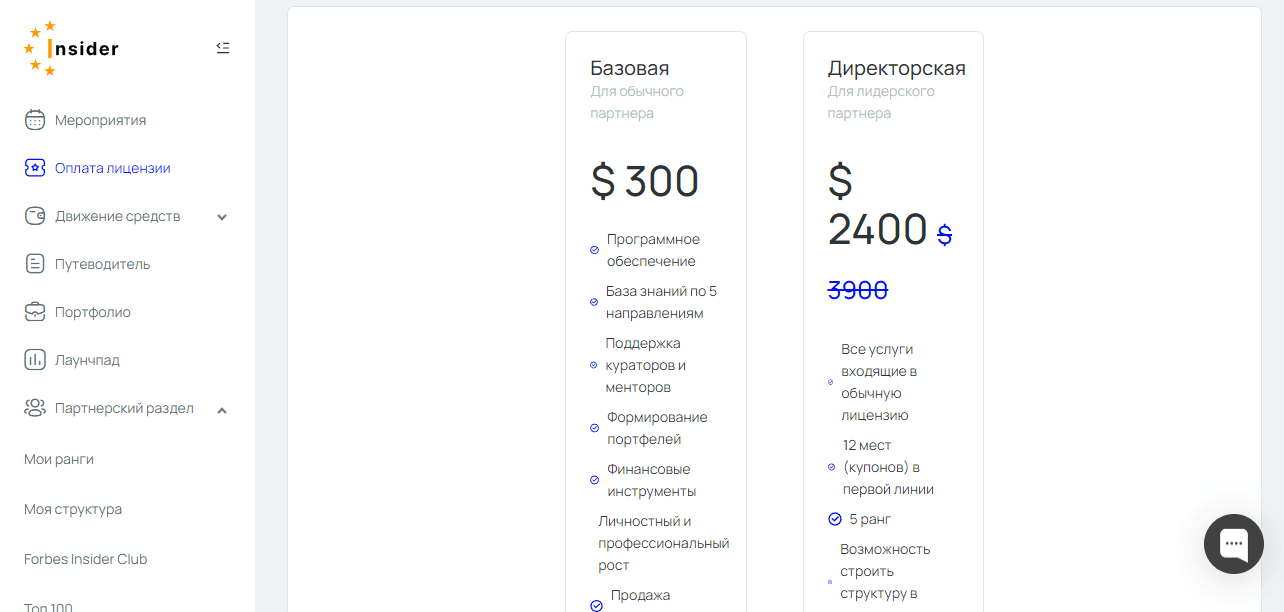1284x612 pixels.
Task: Click the Оплата лицензии license icon
Action: pos(34,167)
